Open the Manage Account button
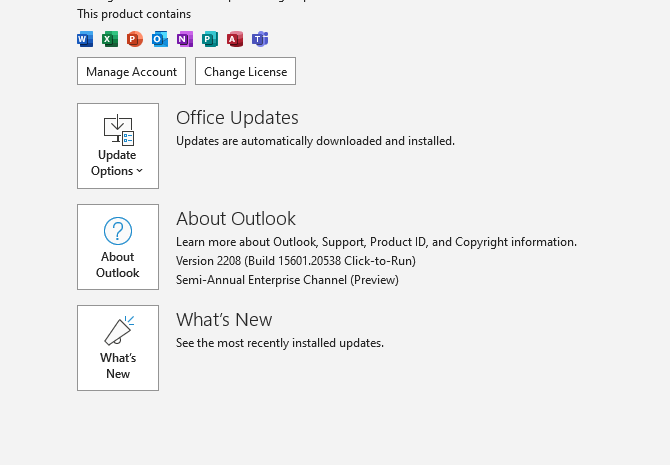The image size is (670, 465). tap(131, 71)
